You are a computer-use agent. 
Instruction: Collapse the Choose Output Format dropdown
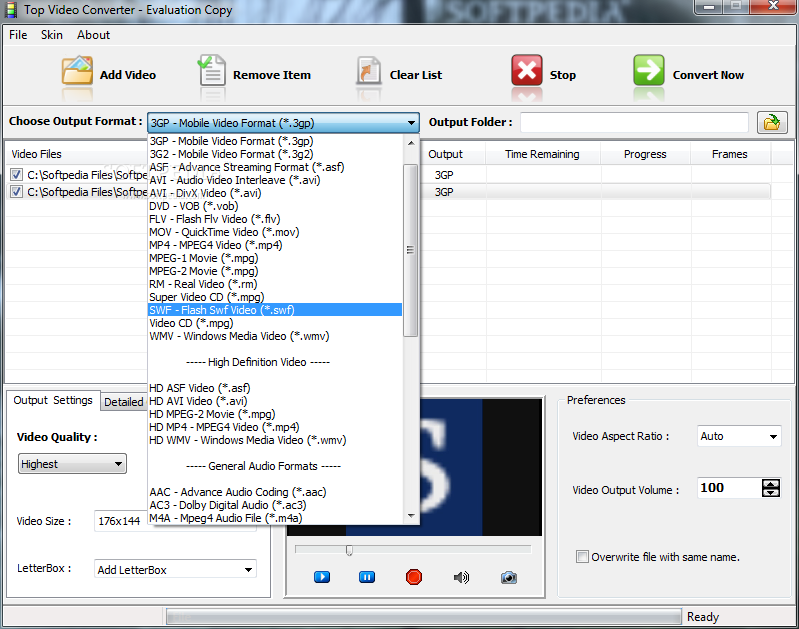411,123
